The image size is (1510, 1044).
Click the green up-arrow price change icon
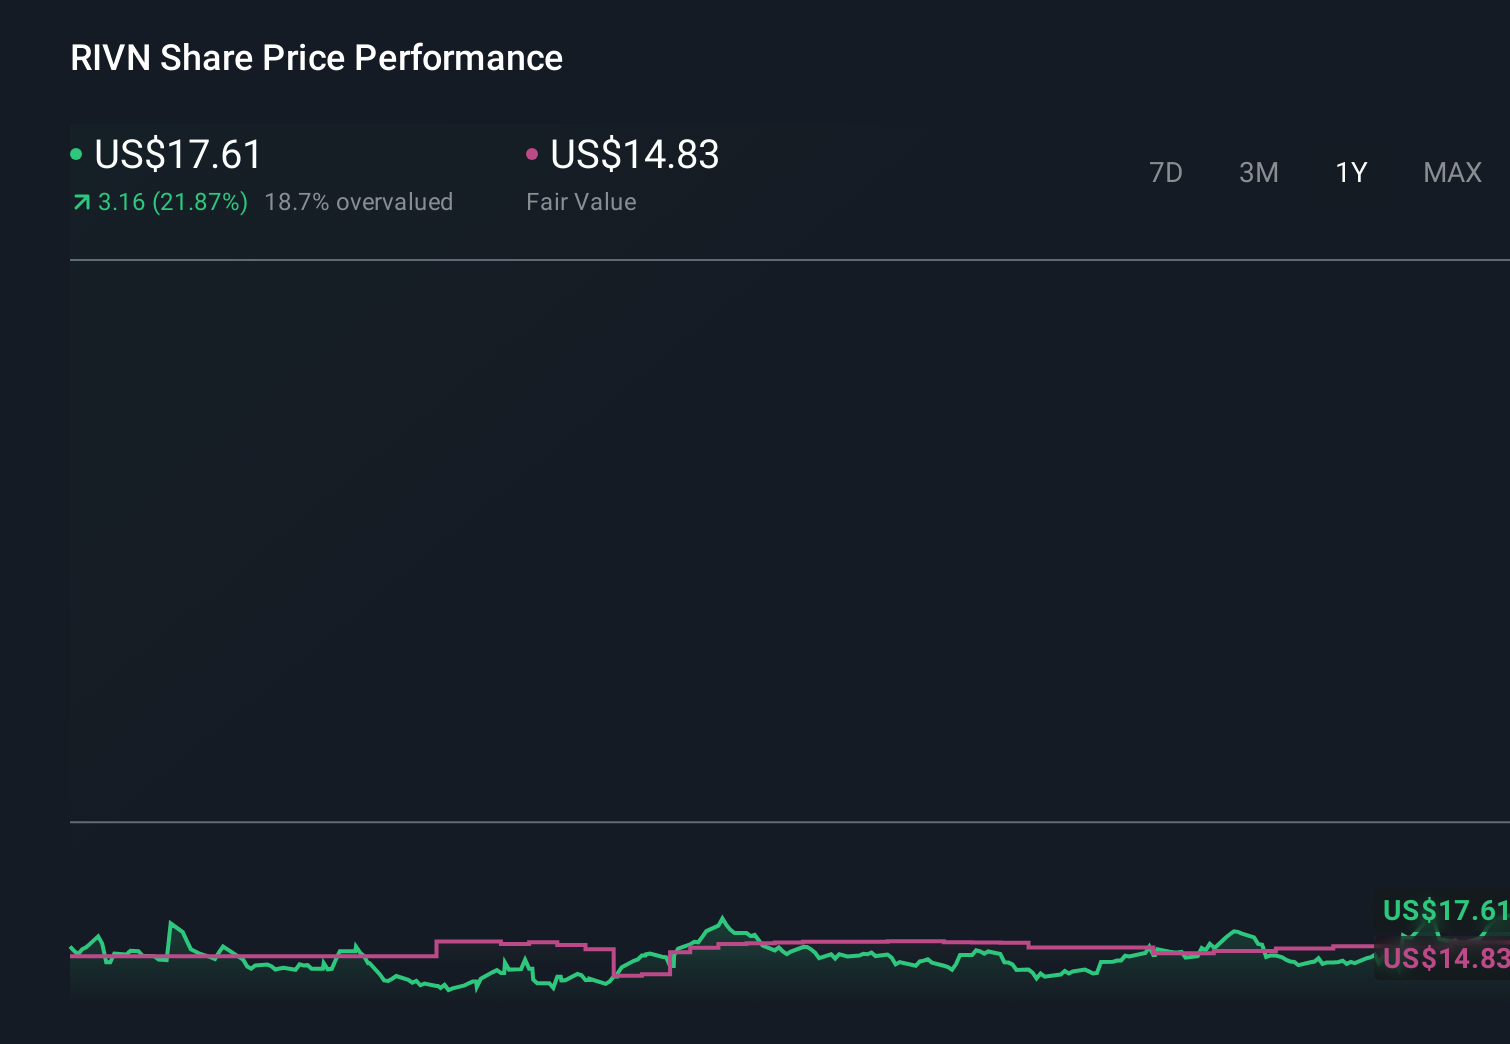click(x=81, y=203)
